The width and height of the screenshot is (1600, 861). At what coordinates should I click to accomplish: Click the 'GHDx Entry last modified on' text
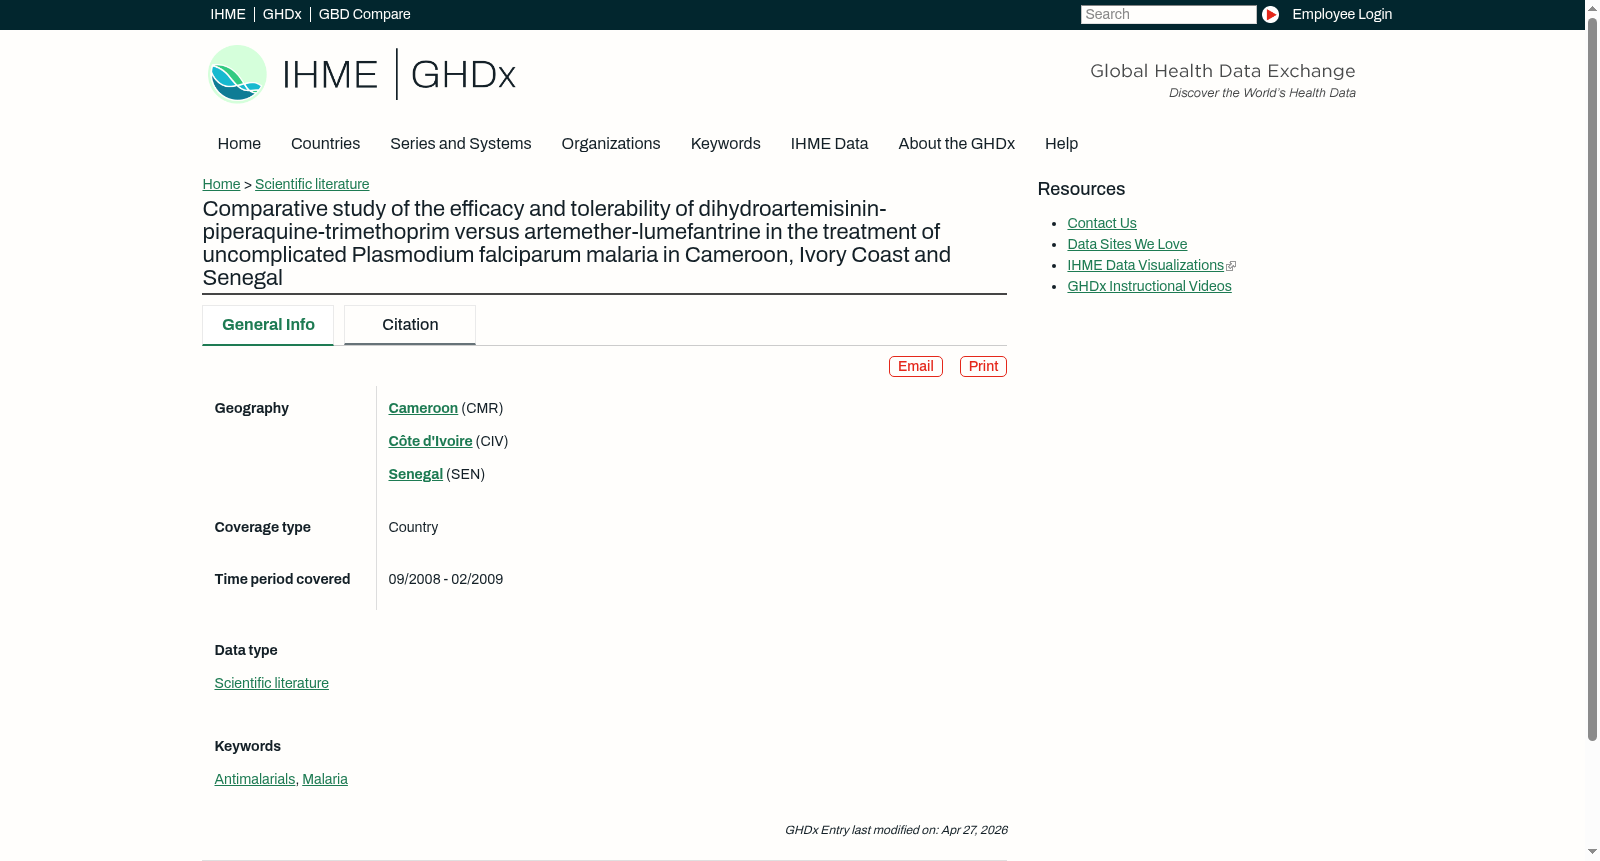[x=896, y=830]
